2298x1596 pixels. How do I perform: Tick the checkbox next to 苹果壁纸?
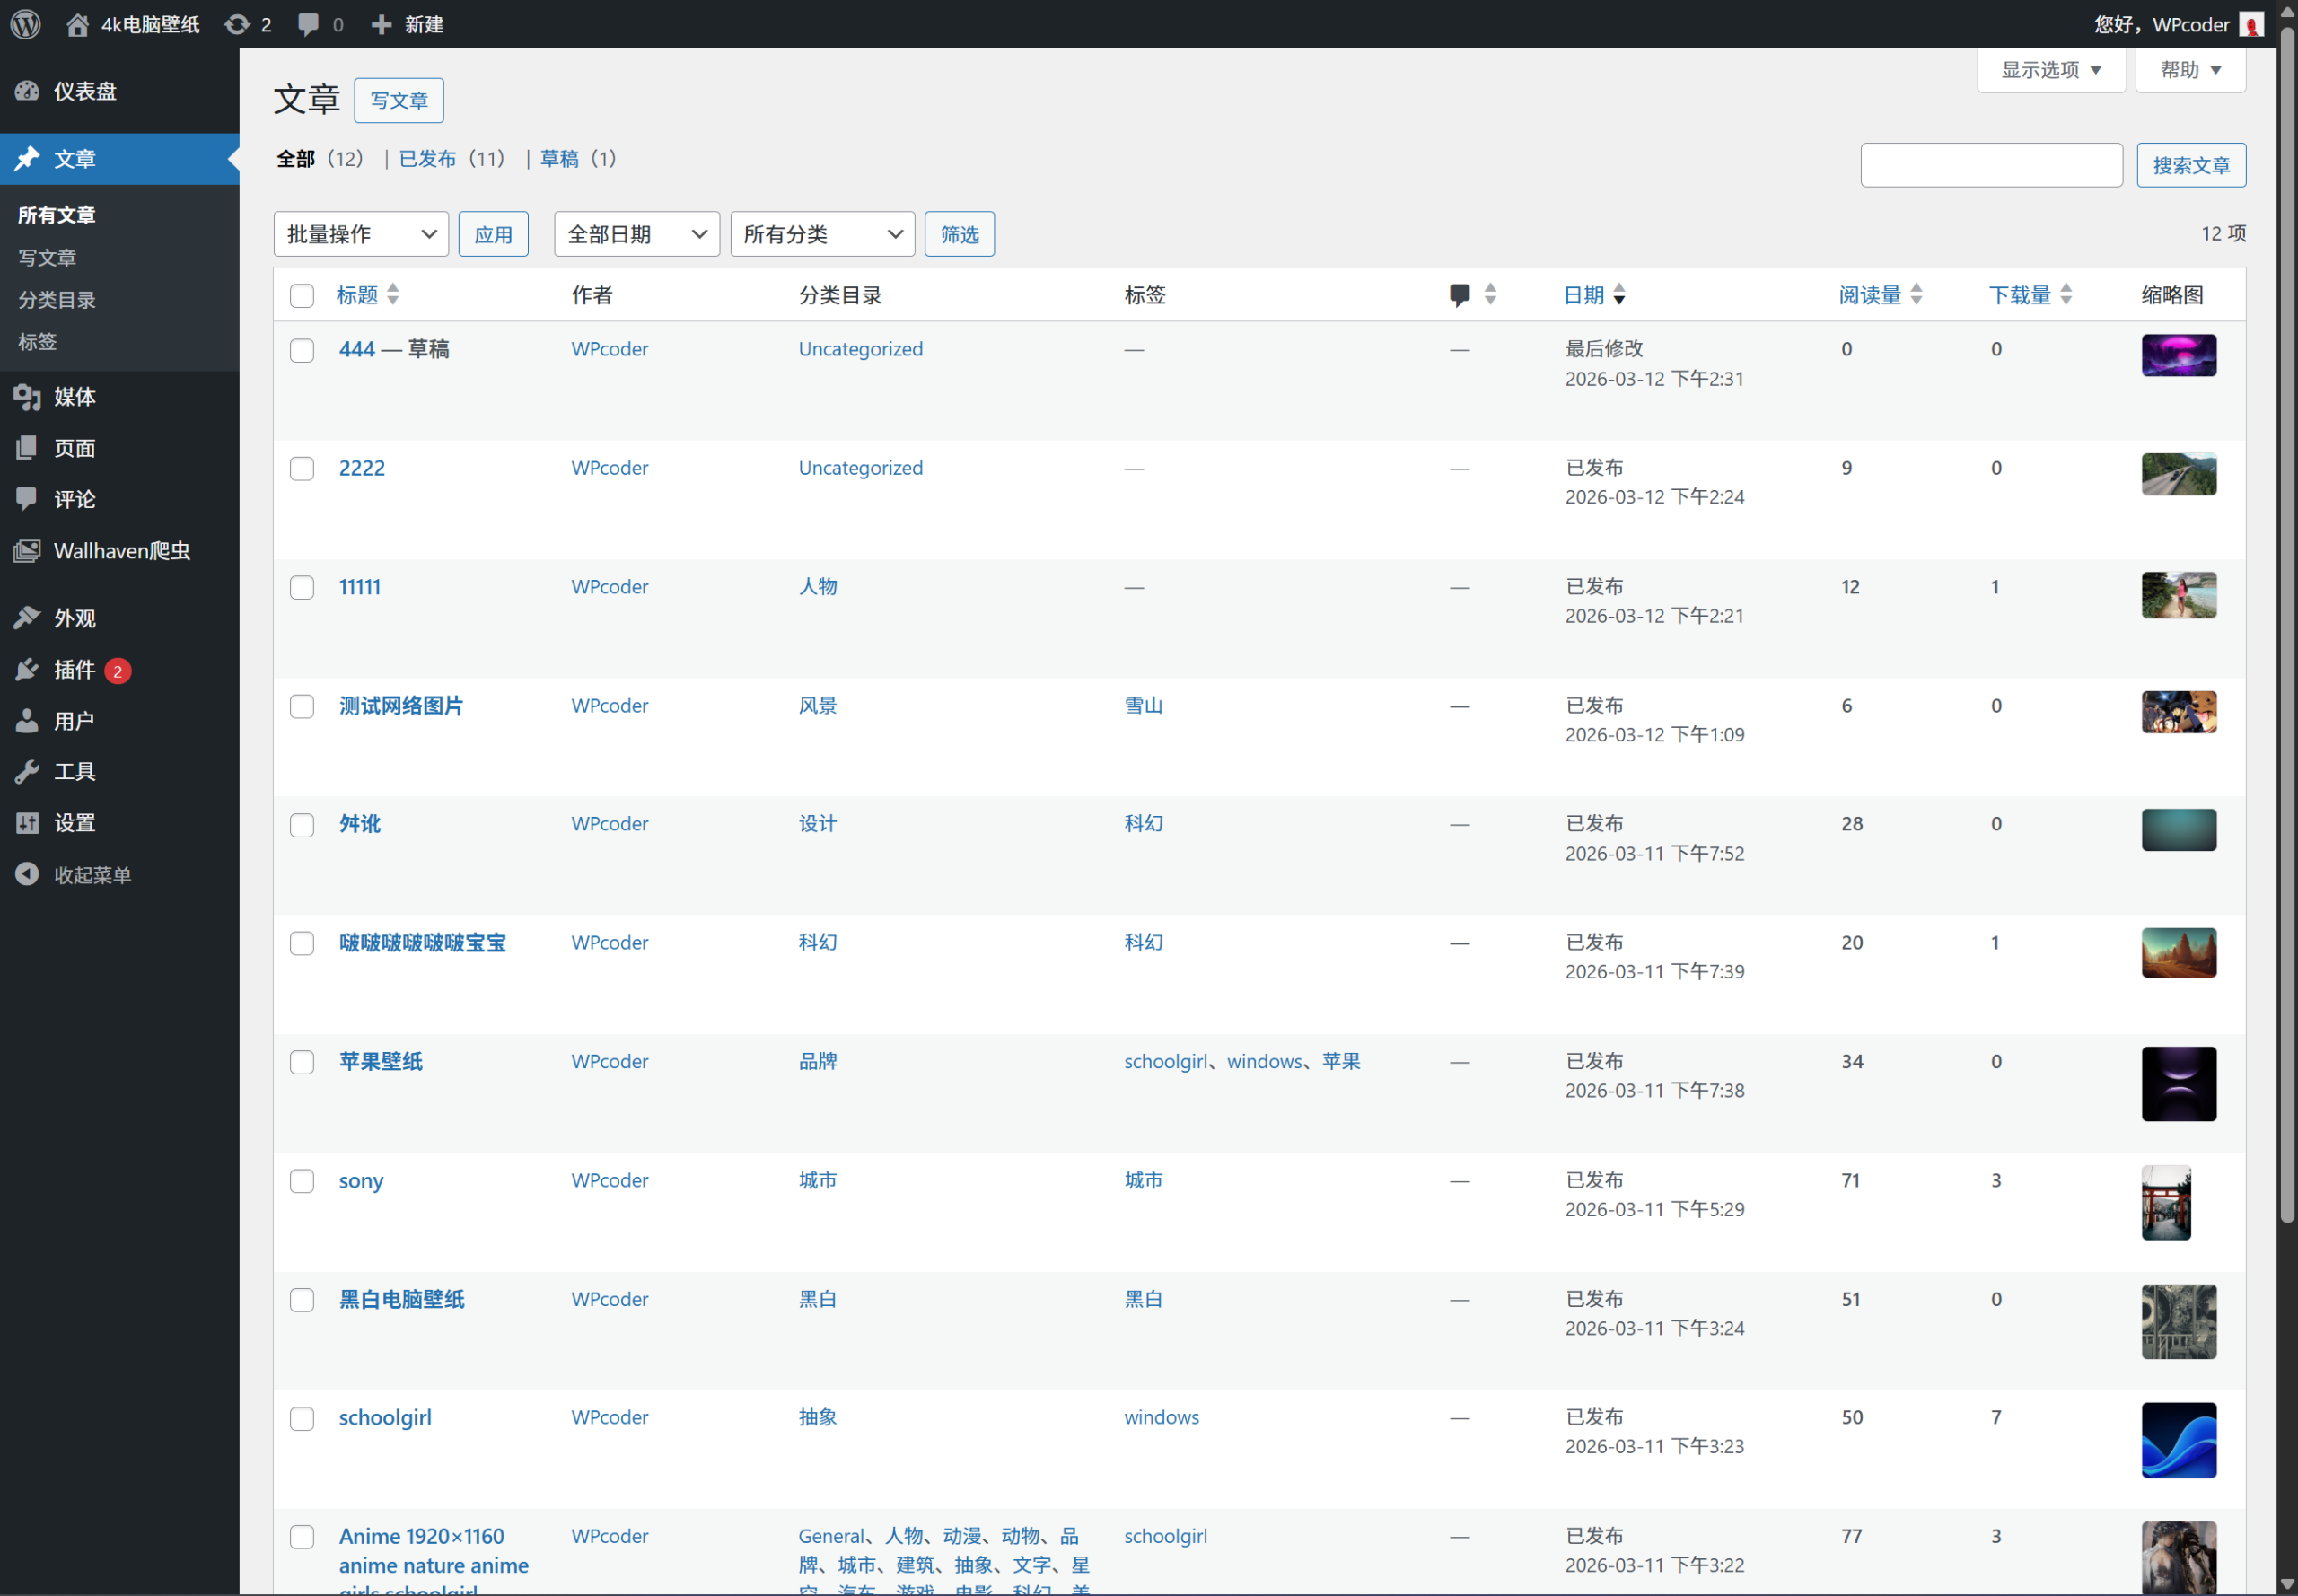coord(302,1062)
